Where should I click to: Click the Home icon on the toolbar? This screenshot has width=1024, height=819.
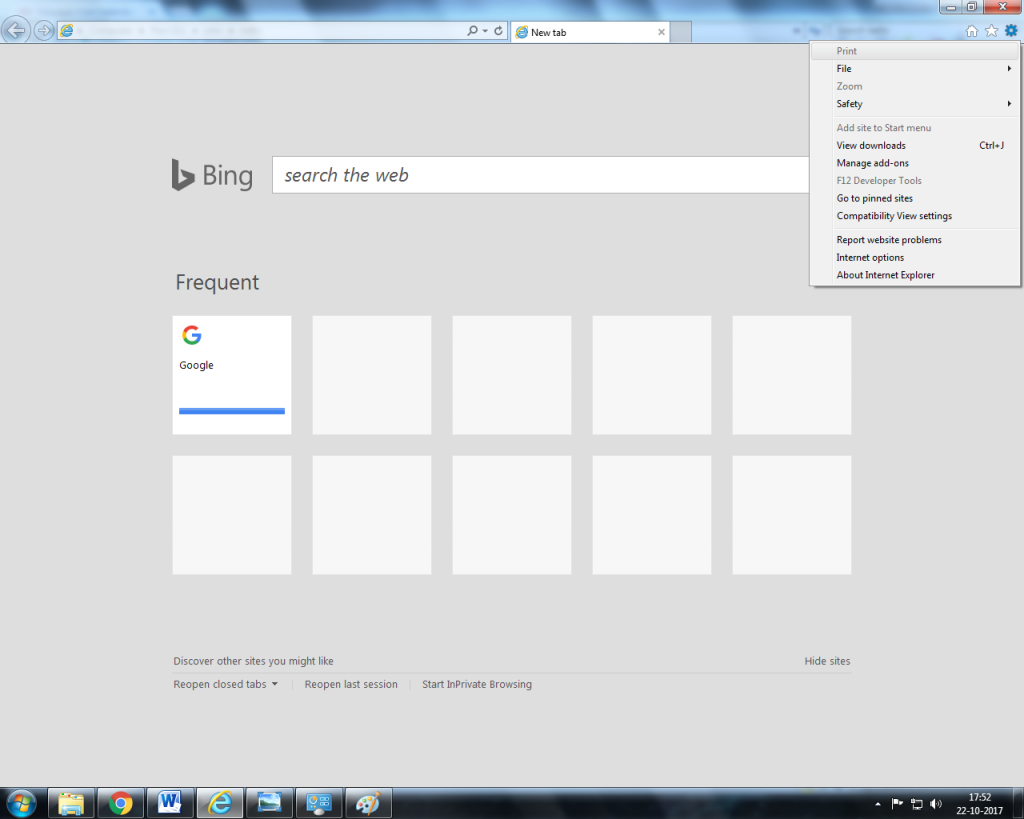(971, 31)
